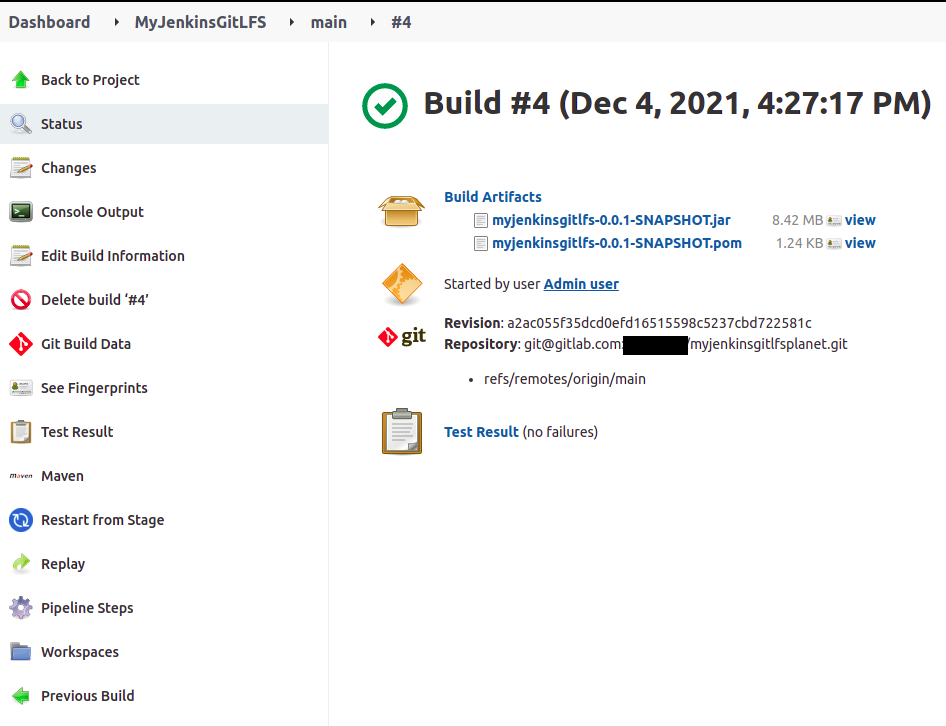Download the myjenkinsgitlfs-0.0.1-SNAPSHOT.jar artifact

coord(611,220)
